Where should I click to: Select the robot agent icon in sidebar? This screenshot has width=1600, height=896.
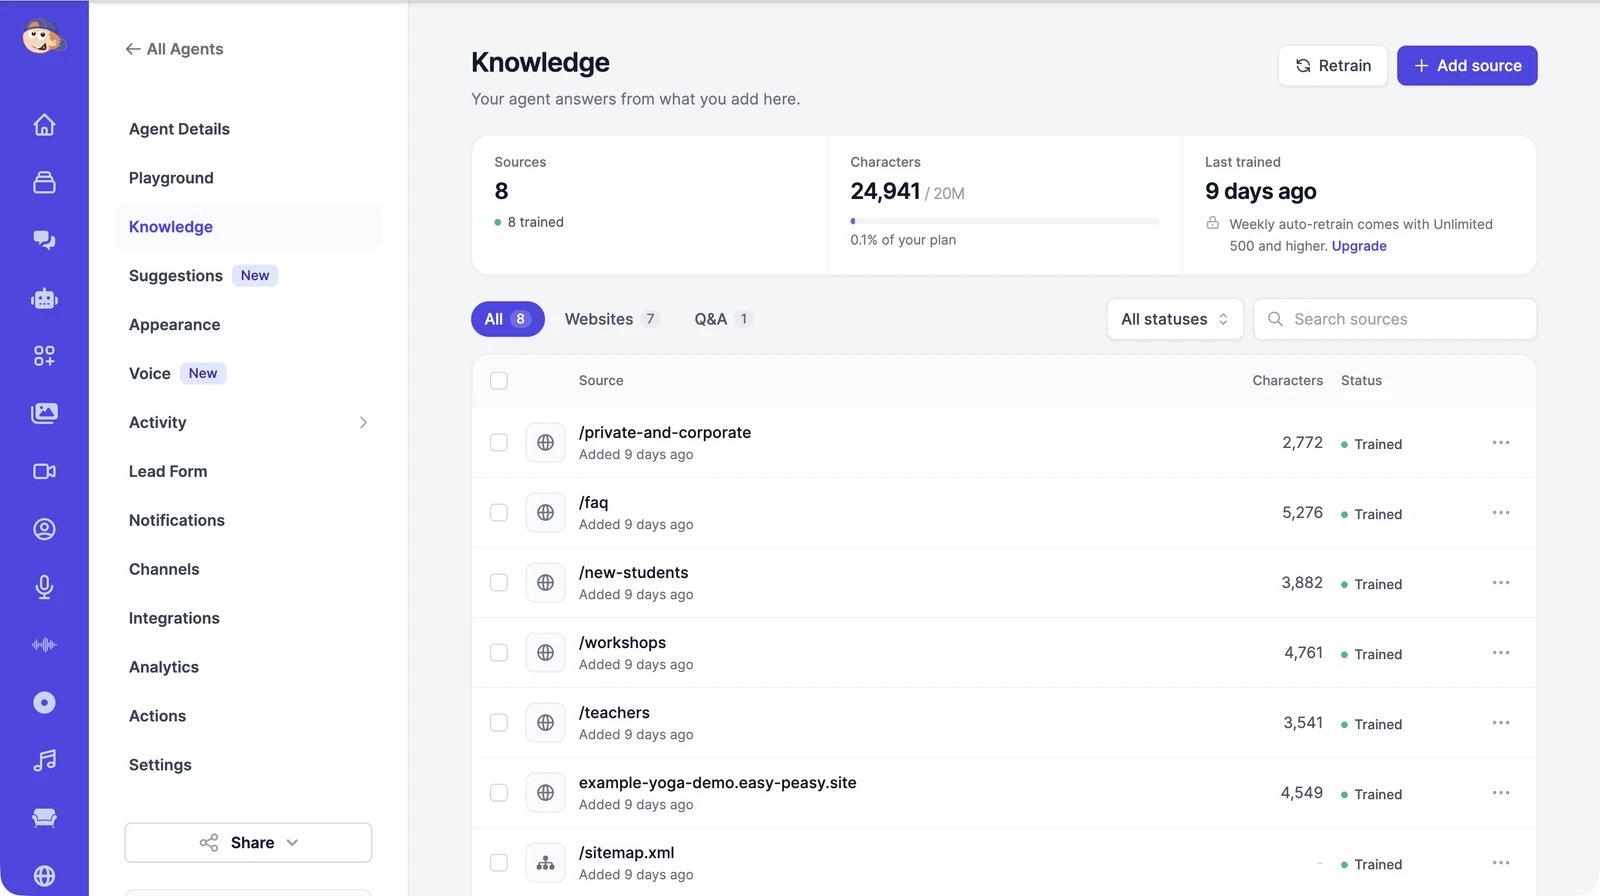click(44, 298)
